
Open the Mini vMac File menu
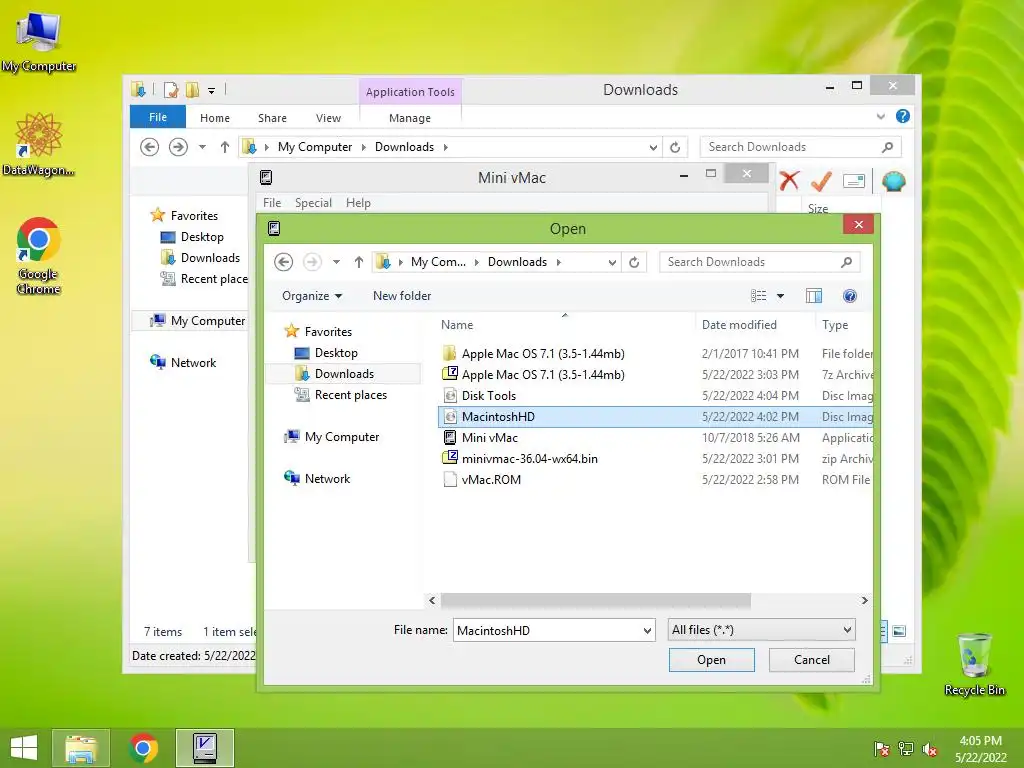pos(272,203)
